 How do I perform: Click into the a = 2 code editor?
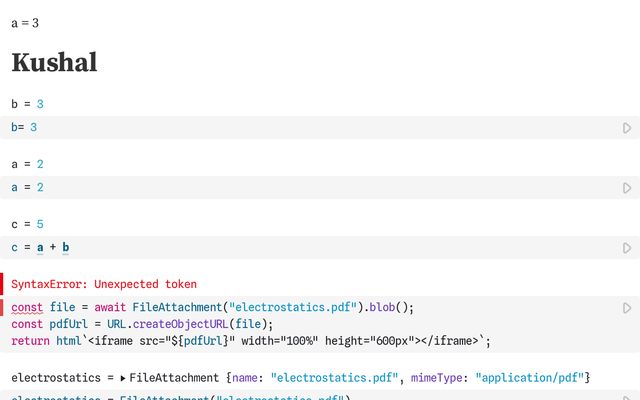[310, 187]
